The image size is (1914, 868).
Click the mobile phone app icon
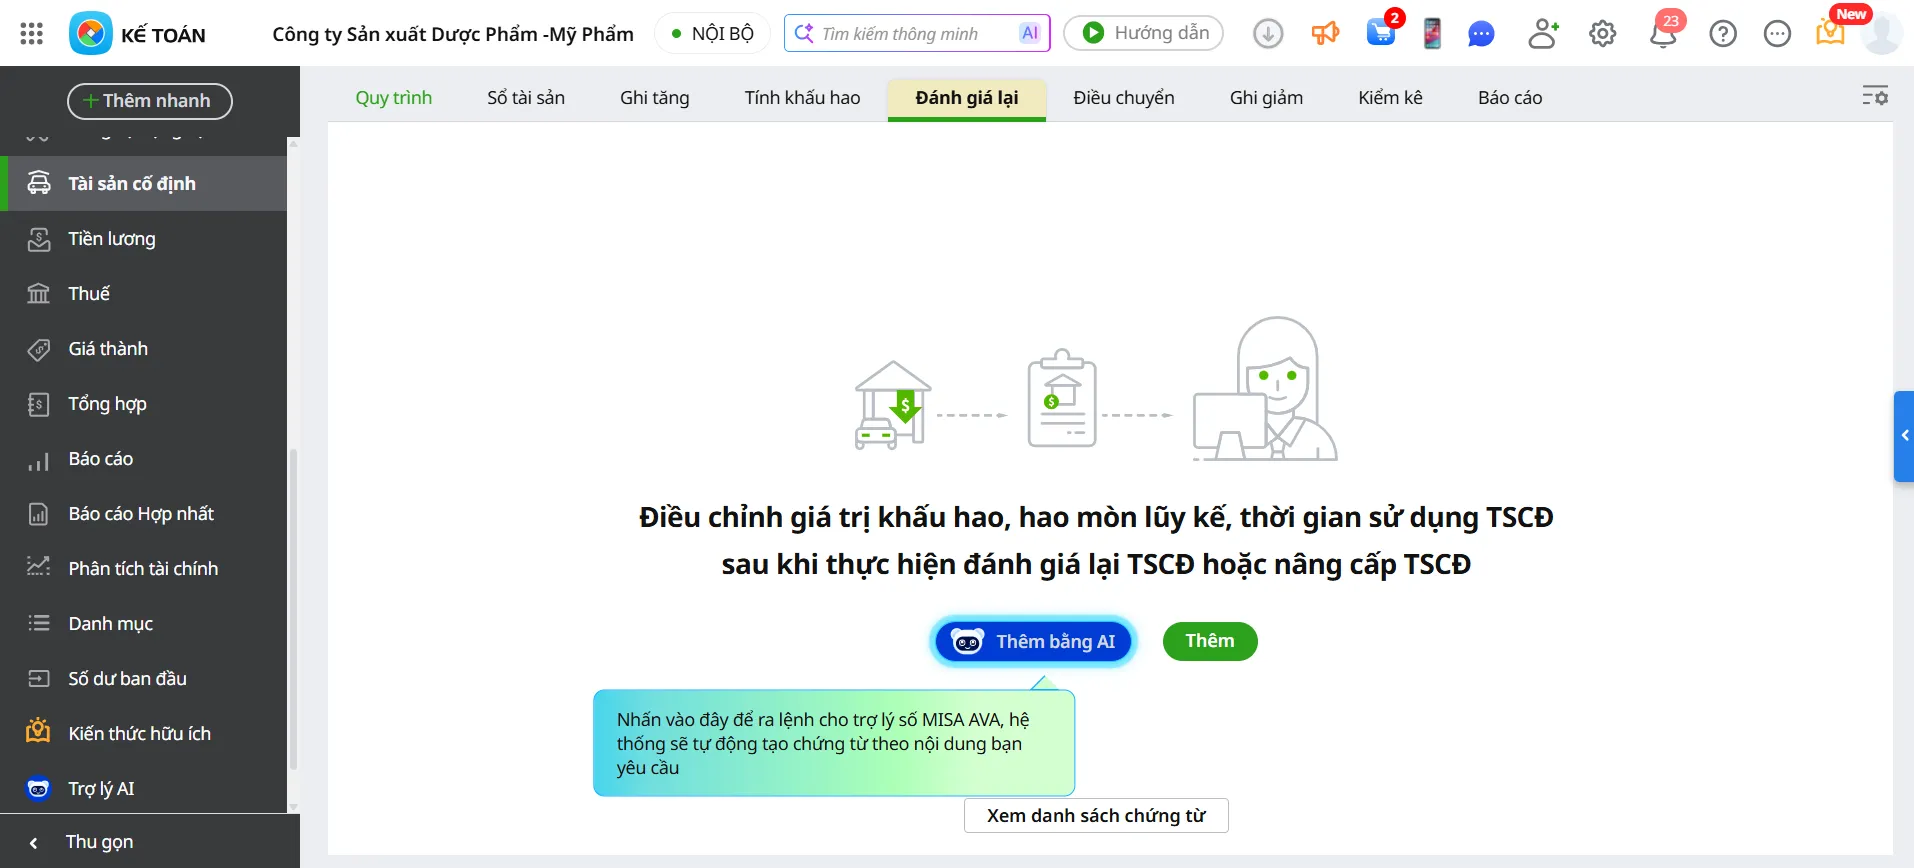coord(1432,34)
